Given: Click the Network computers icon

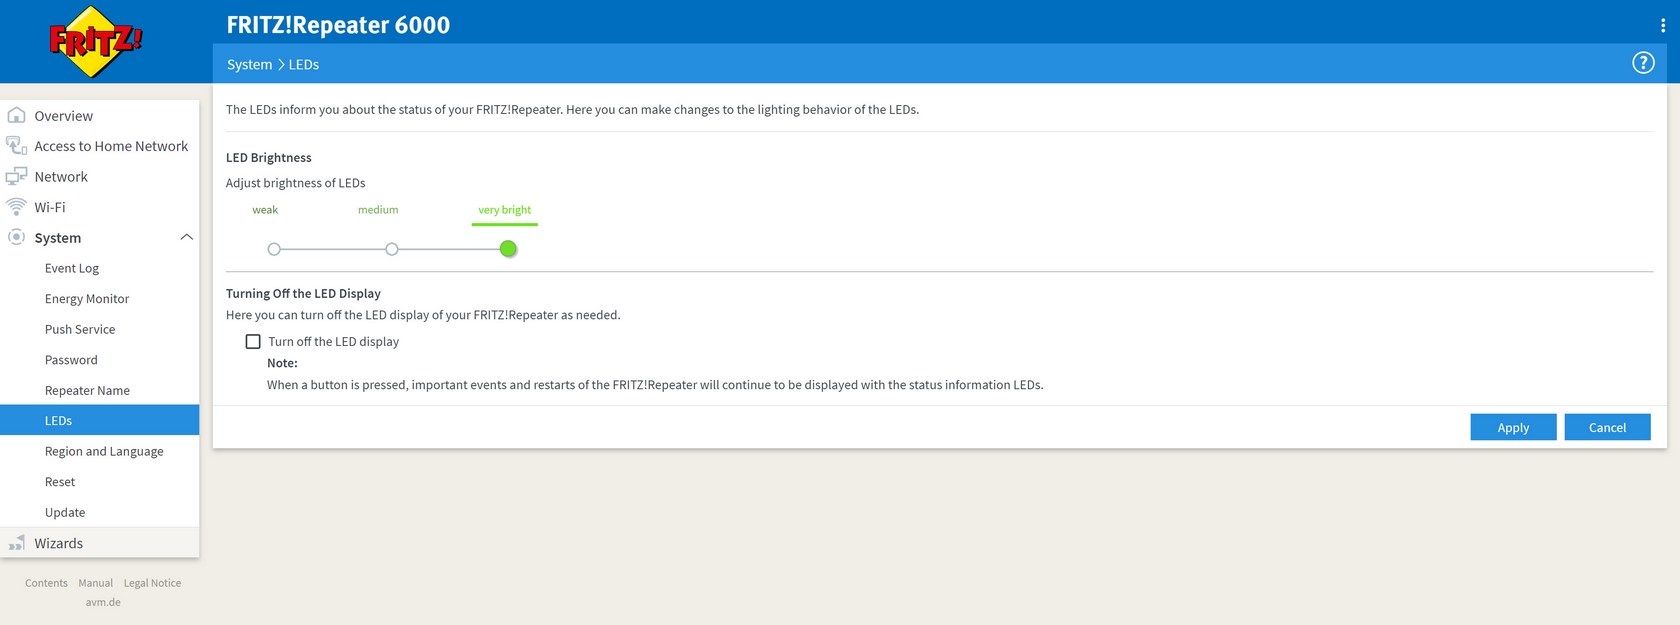Looking at the screenshot, I should click(x=16, y=176).
